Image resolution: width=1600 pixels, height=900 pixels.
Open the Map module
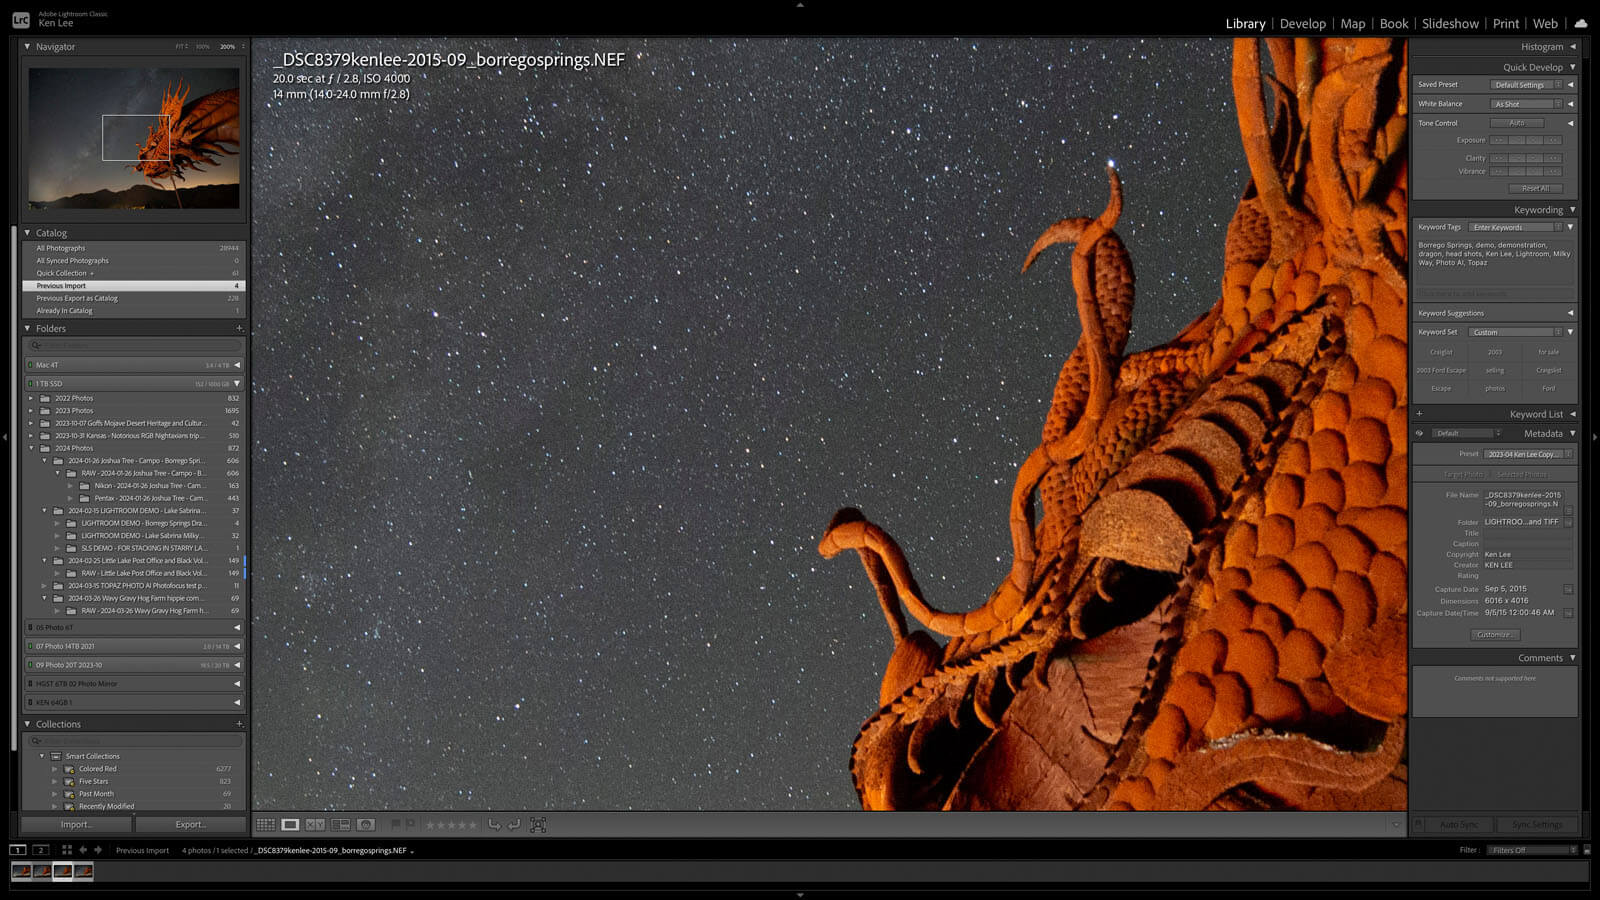tap(1352, 23)
